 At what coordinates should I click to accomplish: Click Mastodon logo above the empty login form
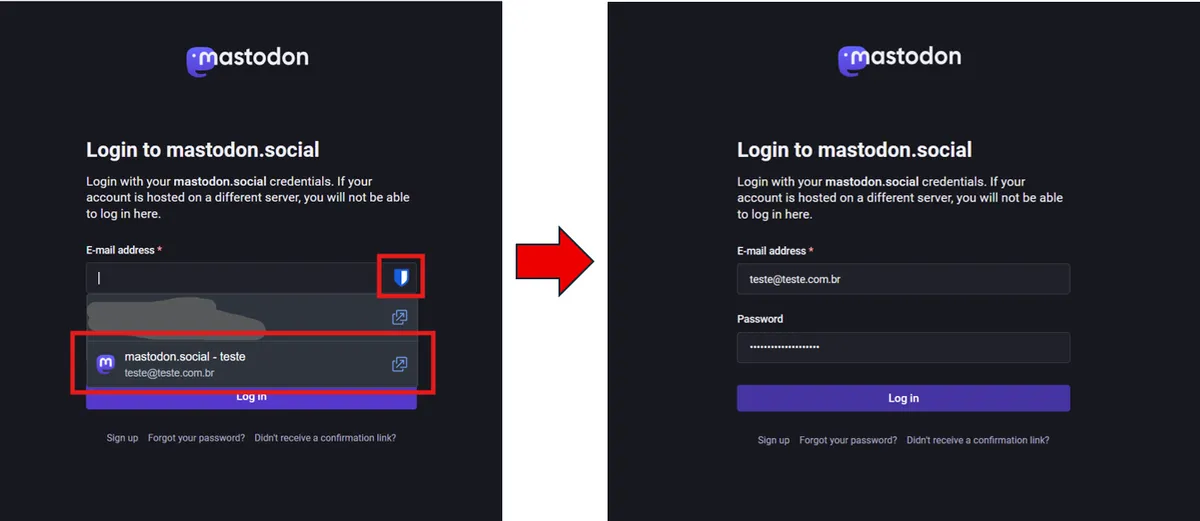click(247, 61)
